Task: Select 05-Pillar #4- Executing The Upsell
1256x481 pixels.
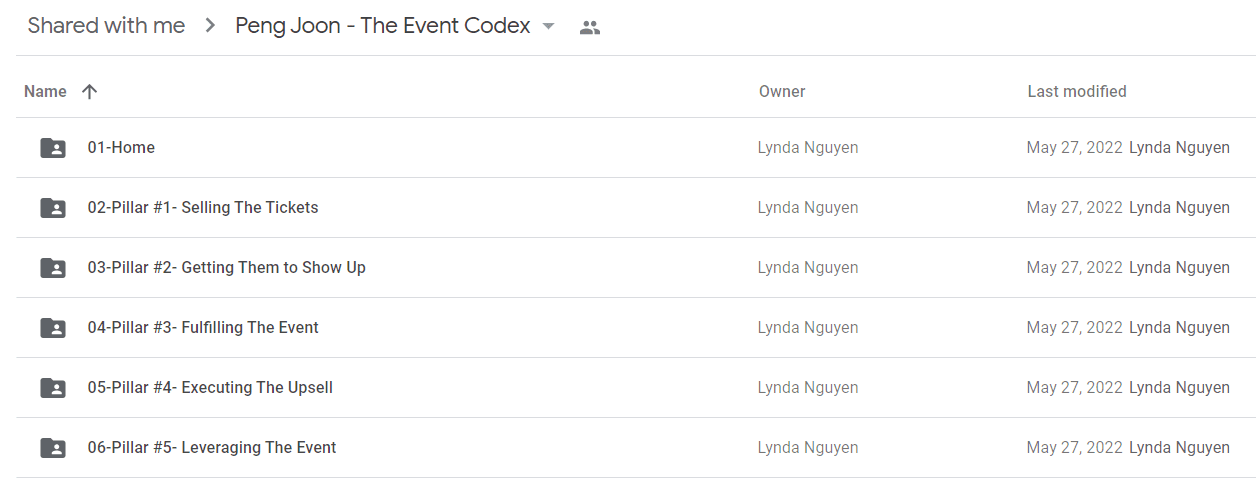Action: [210, 388]
